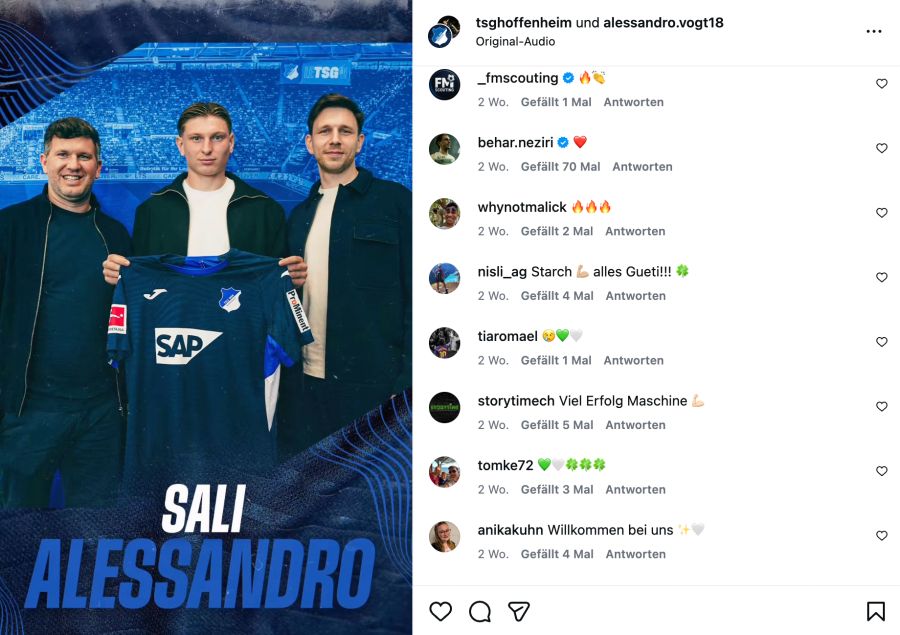Visit alessandro.vogt18 profile link
This screenshot has height=635, width=900.
tap(663, 23)
